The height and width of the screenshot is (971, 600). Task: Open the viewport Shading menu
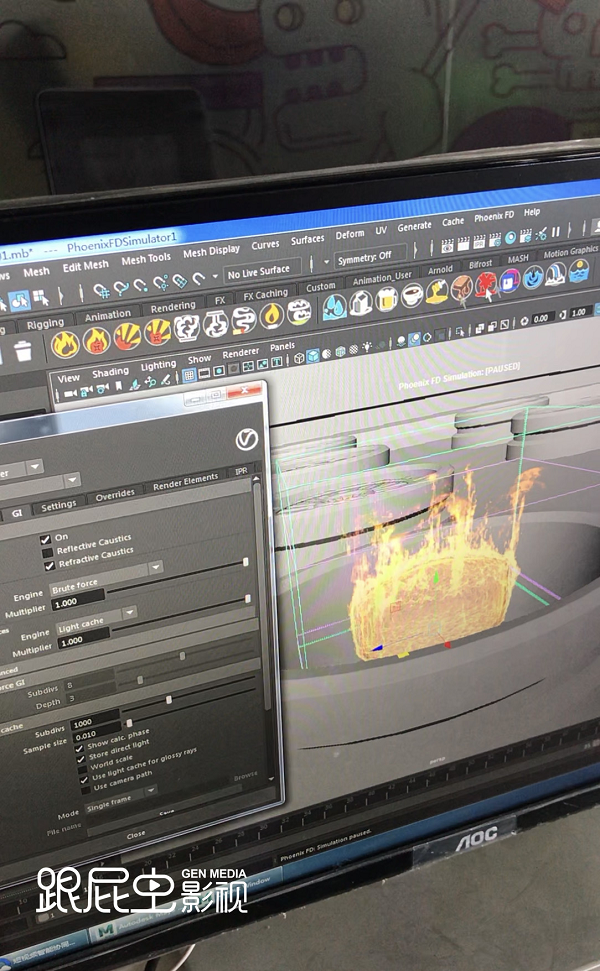click(x=111, y=372)
